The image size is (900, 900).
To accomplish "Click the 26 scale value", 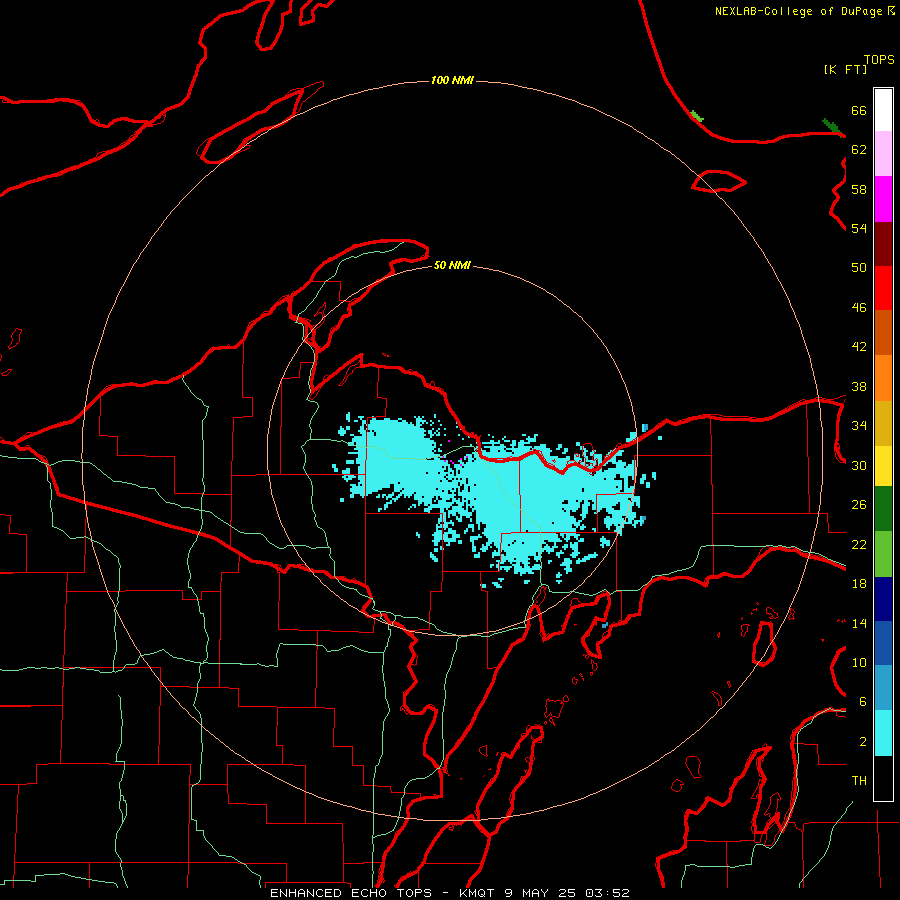I will (x=859, y=505).
